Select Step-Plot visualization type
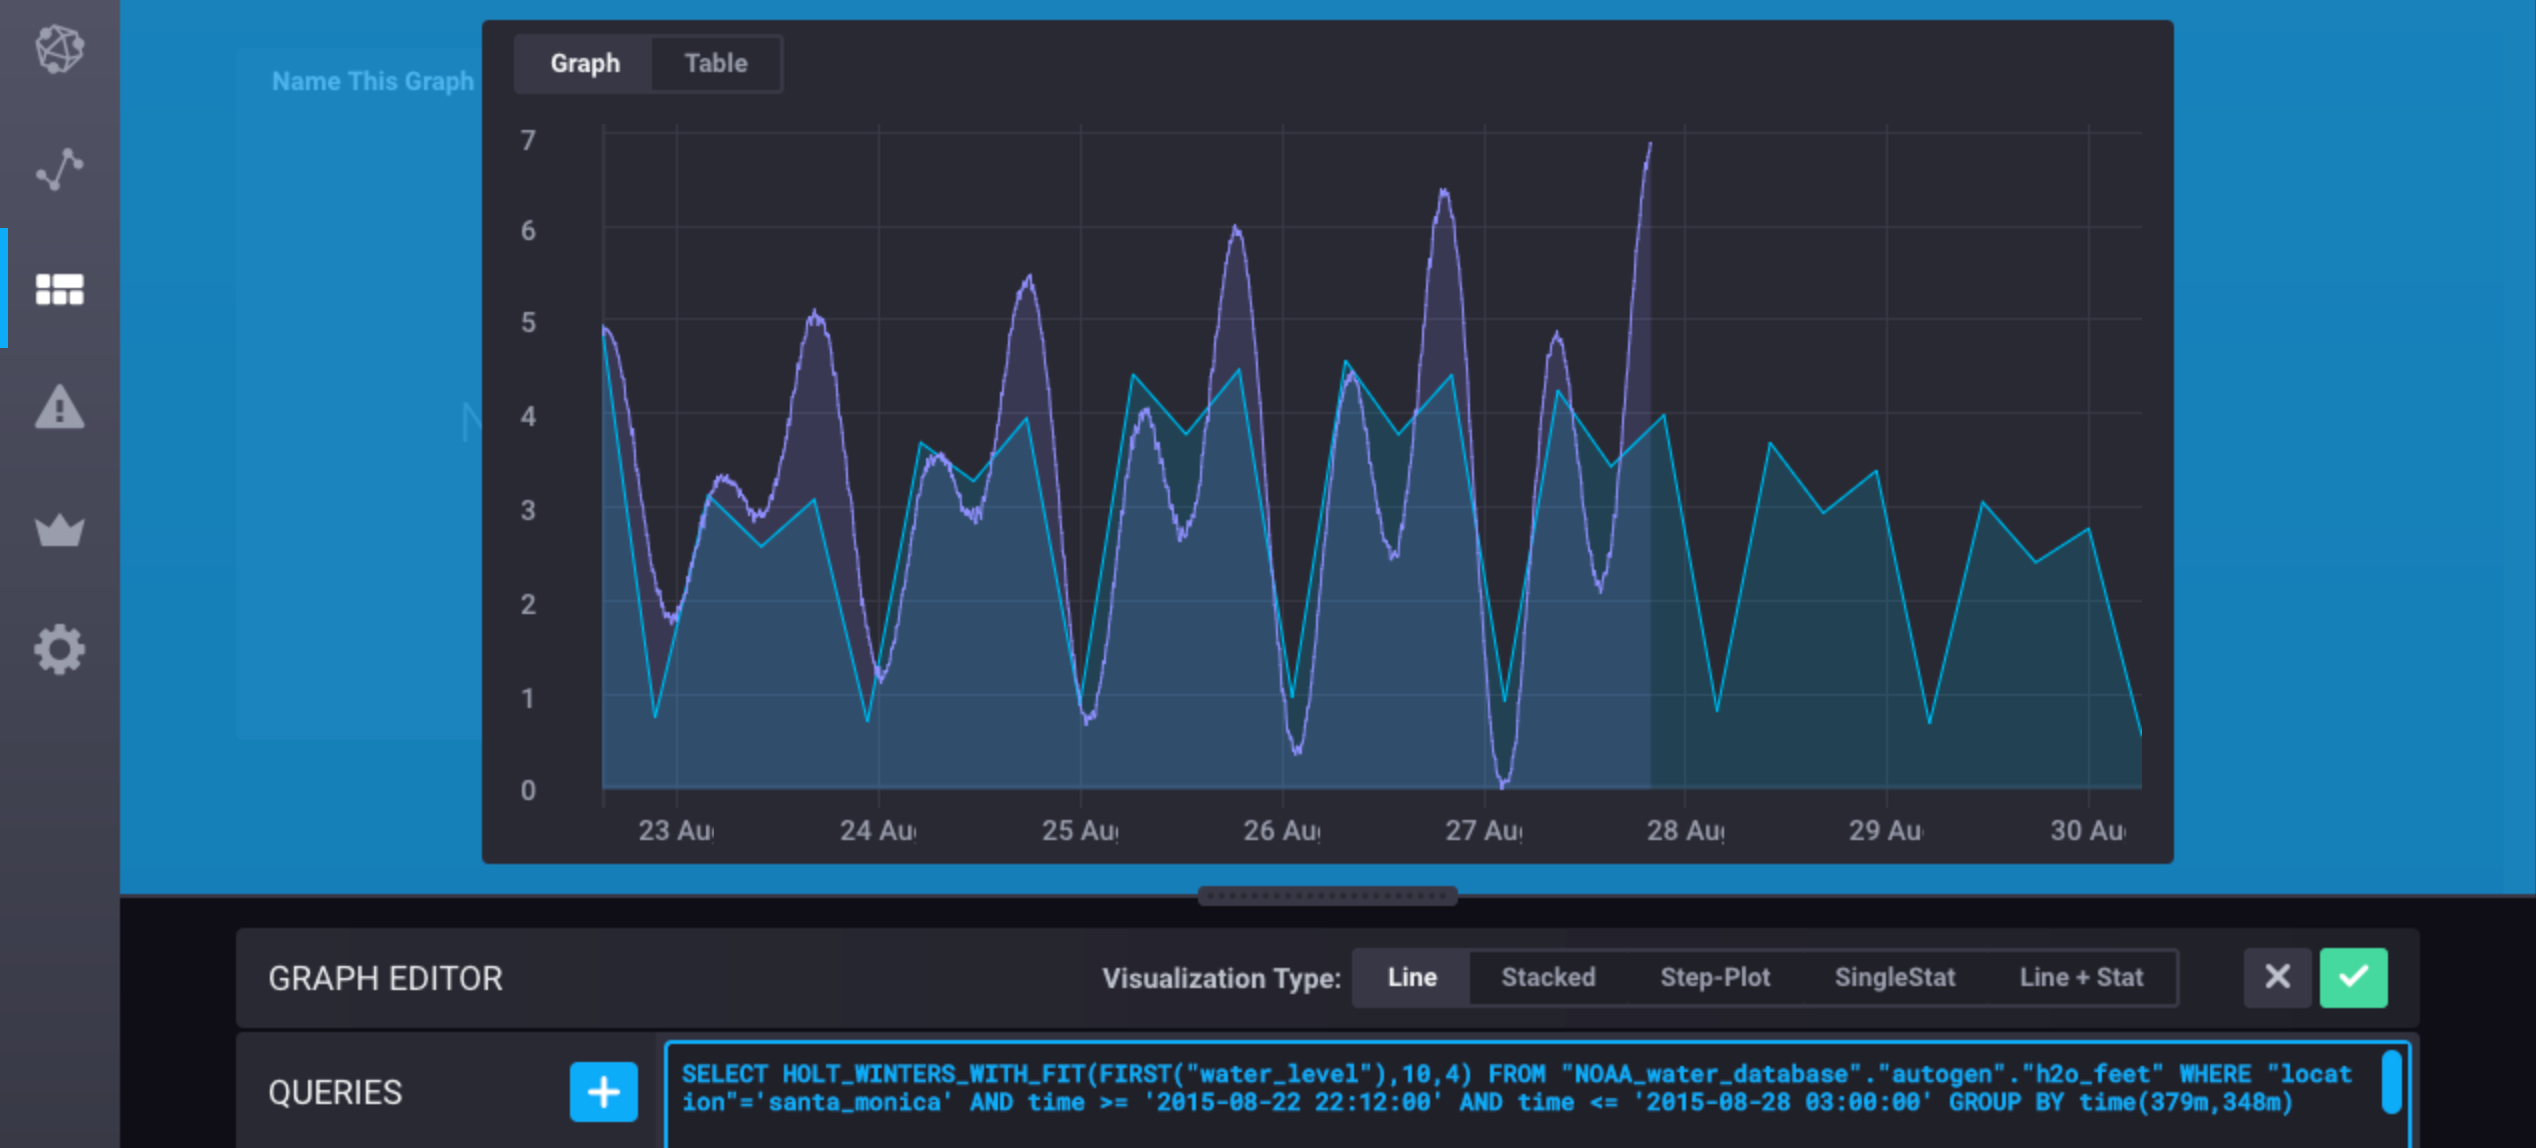The image size is (2536, 1148). click(x=1714, y=977)
